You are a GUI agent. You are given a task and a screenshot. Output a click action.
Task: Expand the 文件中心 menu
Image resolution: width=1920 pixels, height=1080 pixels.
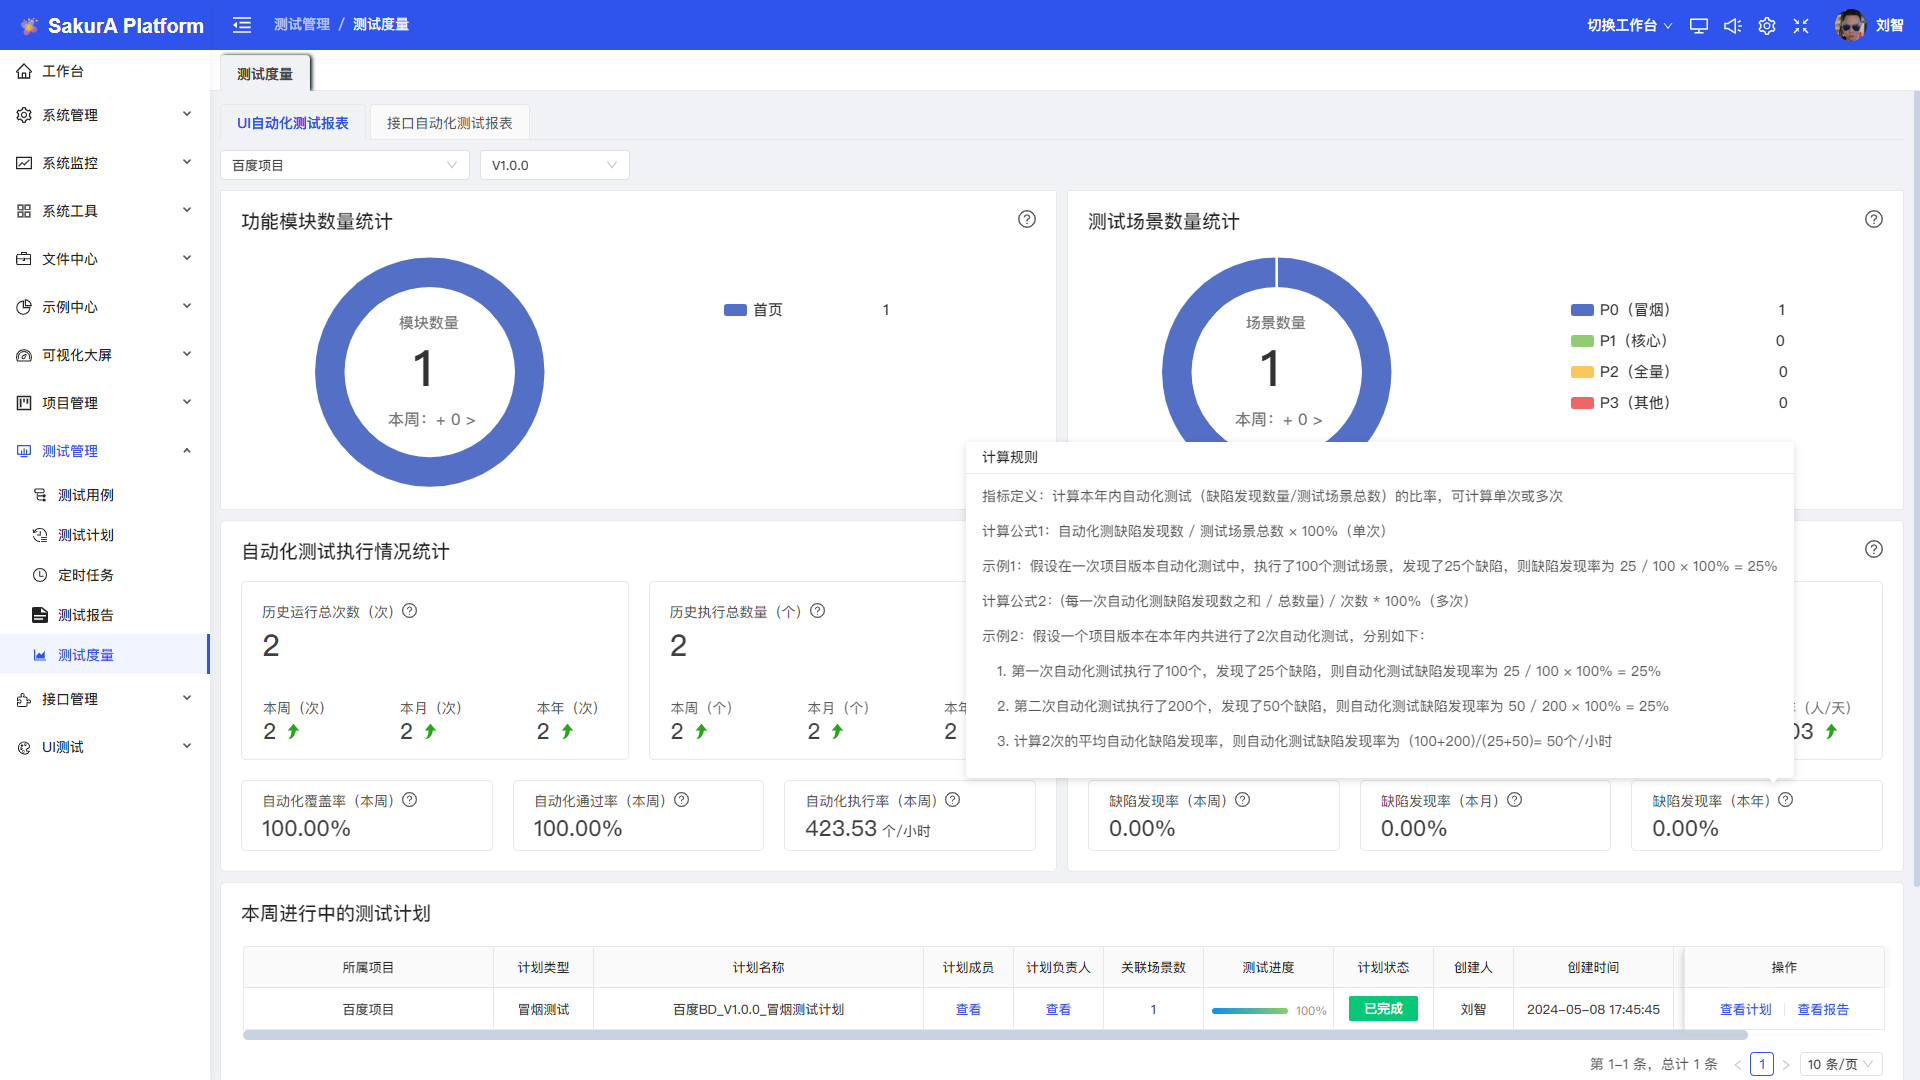(104, 259)
